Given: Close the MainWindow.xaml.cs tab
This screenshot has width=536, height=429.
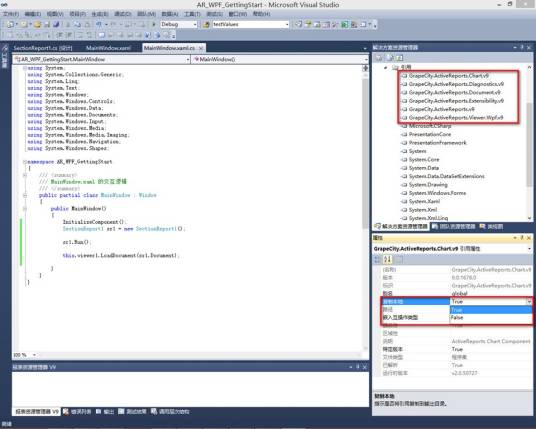Looking at the screenshot, I should point(201,48).
